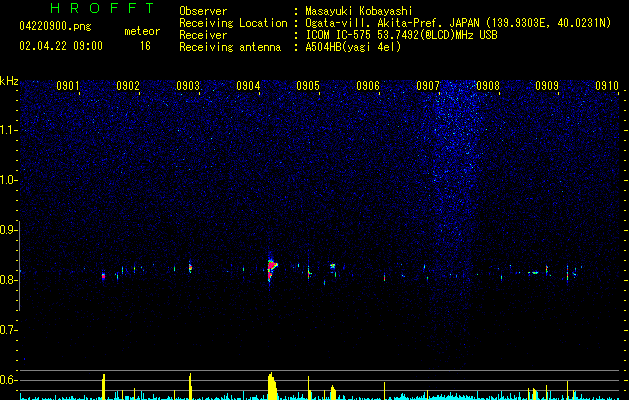Click the date stamp 02.04.22 09:00
This screenshot has height=400, width=629.
pyautogui.click(x=61, y=46)
